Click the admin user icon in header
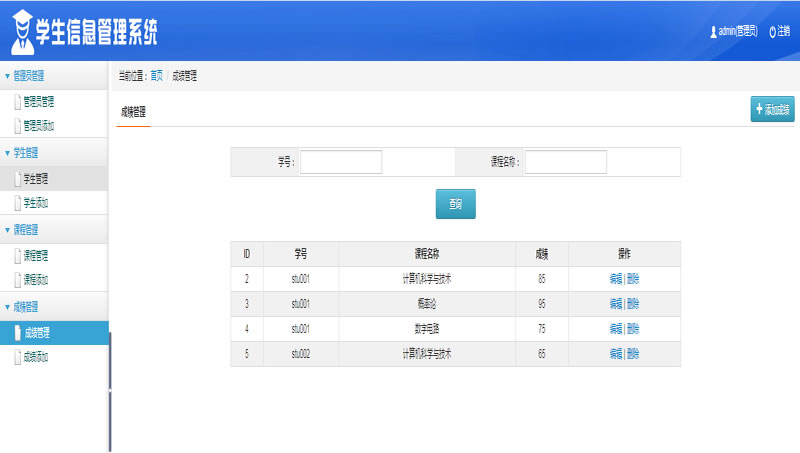The width and height of the screenshot is (800, 453). 713,32
